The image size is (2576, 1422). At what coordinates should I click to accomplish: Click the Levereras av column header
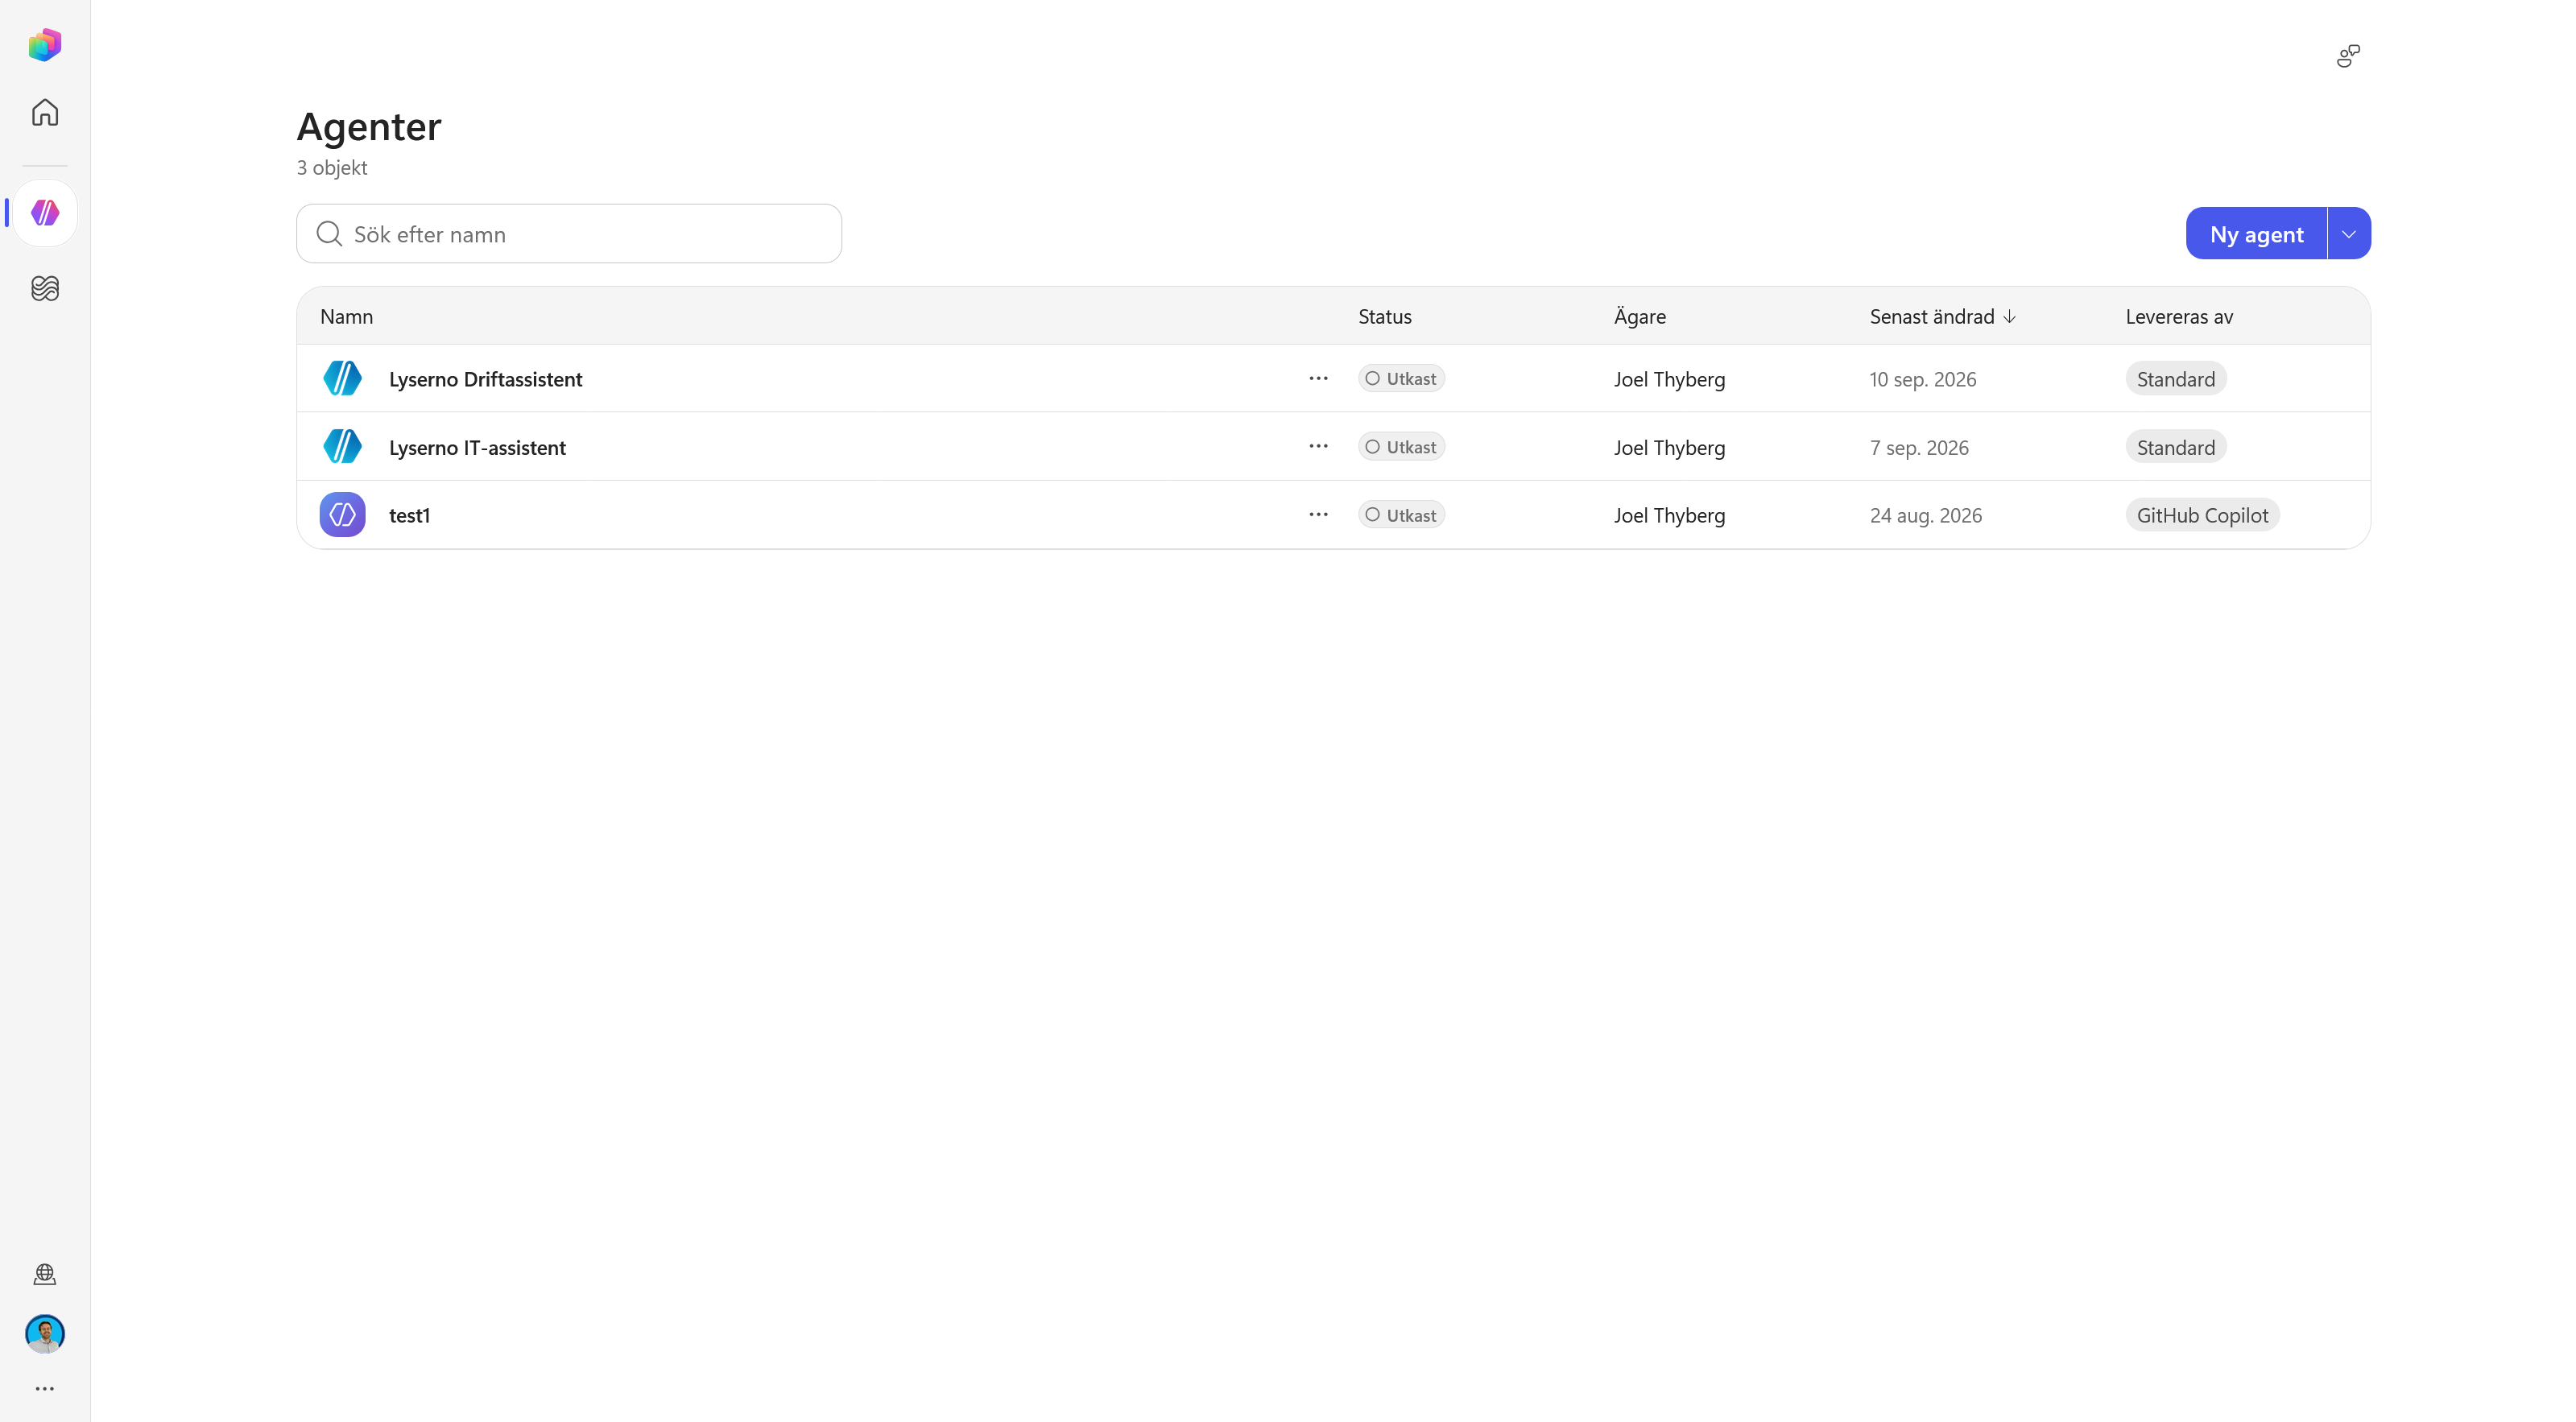[x=2179, y=316]
